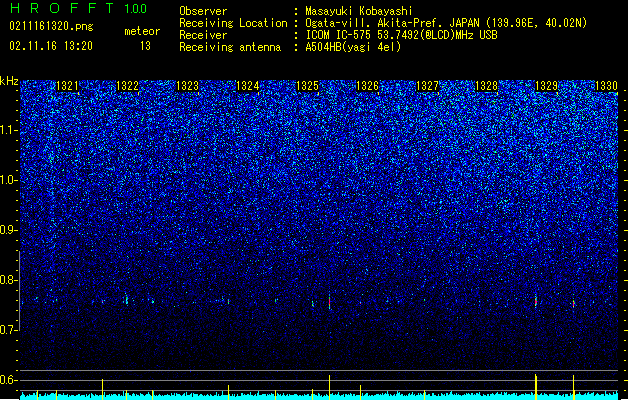
Task: Click the 1329 time axis label
Action: (547, 86)
